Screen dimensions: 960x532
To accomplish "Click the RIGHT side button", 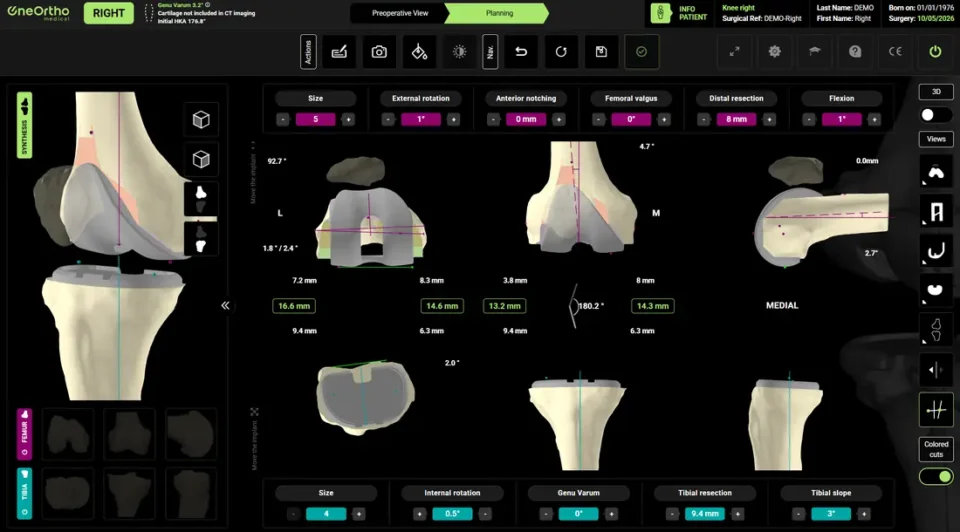I will (108, 13).
